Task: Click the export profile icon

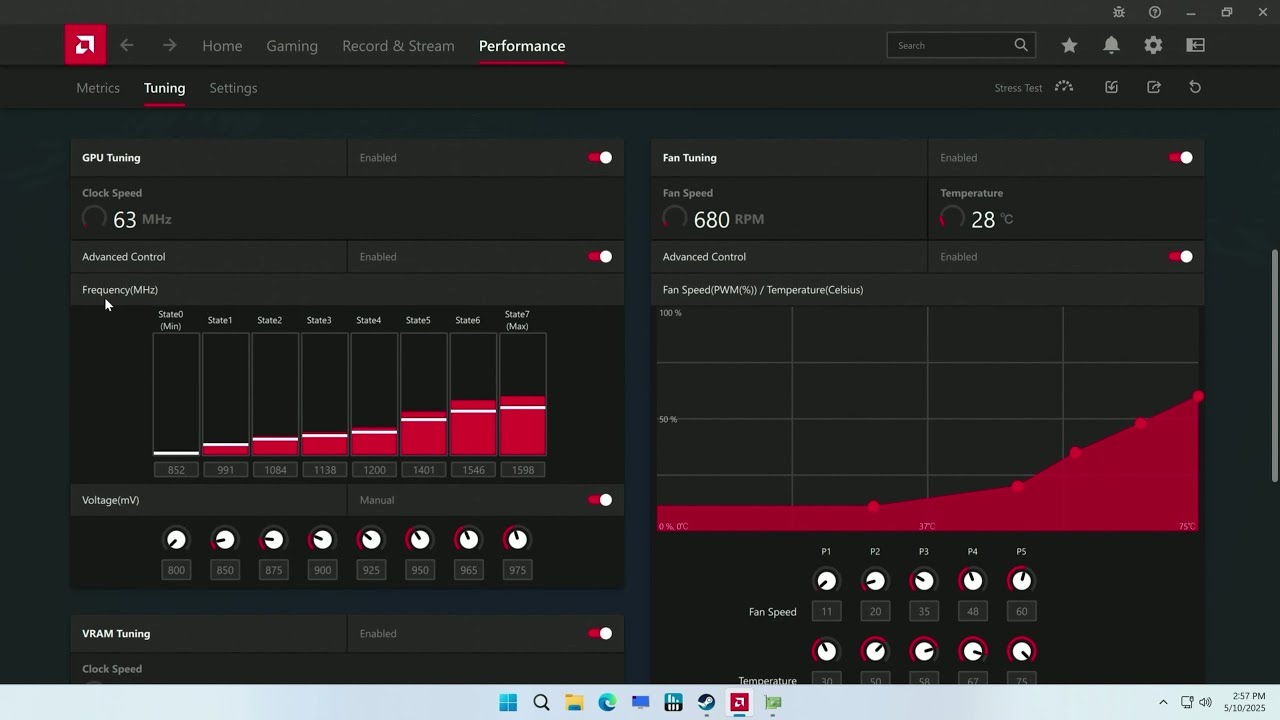Action: click(1153, 87)
